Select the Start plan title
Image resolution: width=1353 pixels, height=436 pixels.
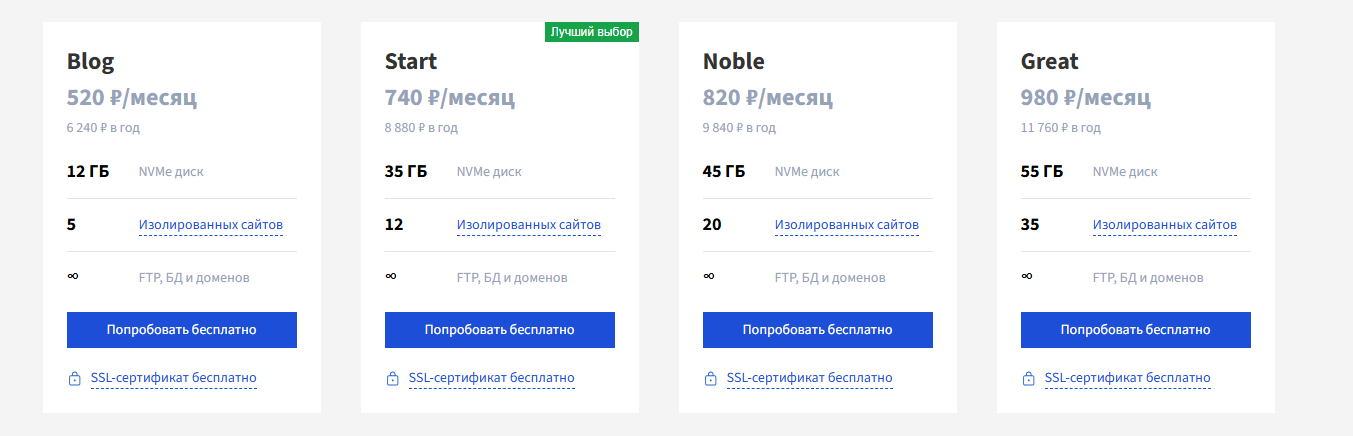pyautogui.click(x=411, y=61)
